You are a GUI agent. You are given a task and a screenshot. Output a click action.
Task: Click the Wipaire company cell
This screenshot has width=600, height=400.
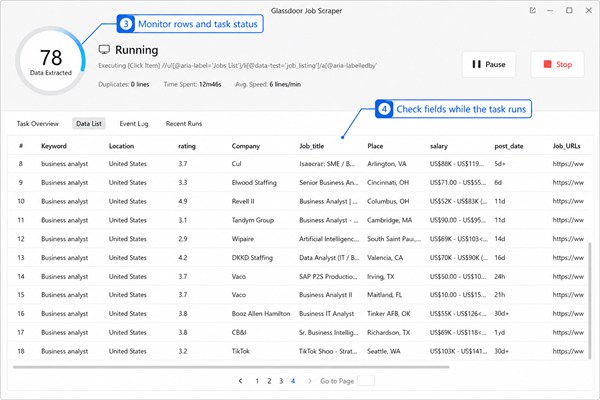[x=243, y=239]
